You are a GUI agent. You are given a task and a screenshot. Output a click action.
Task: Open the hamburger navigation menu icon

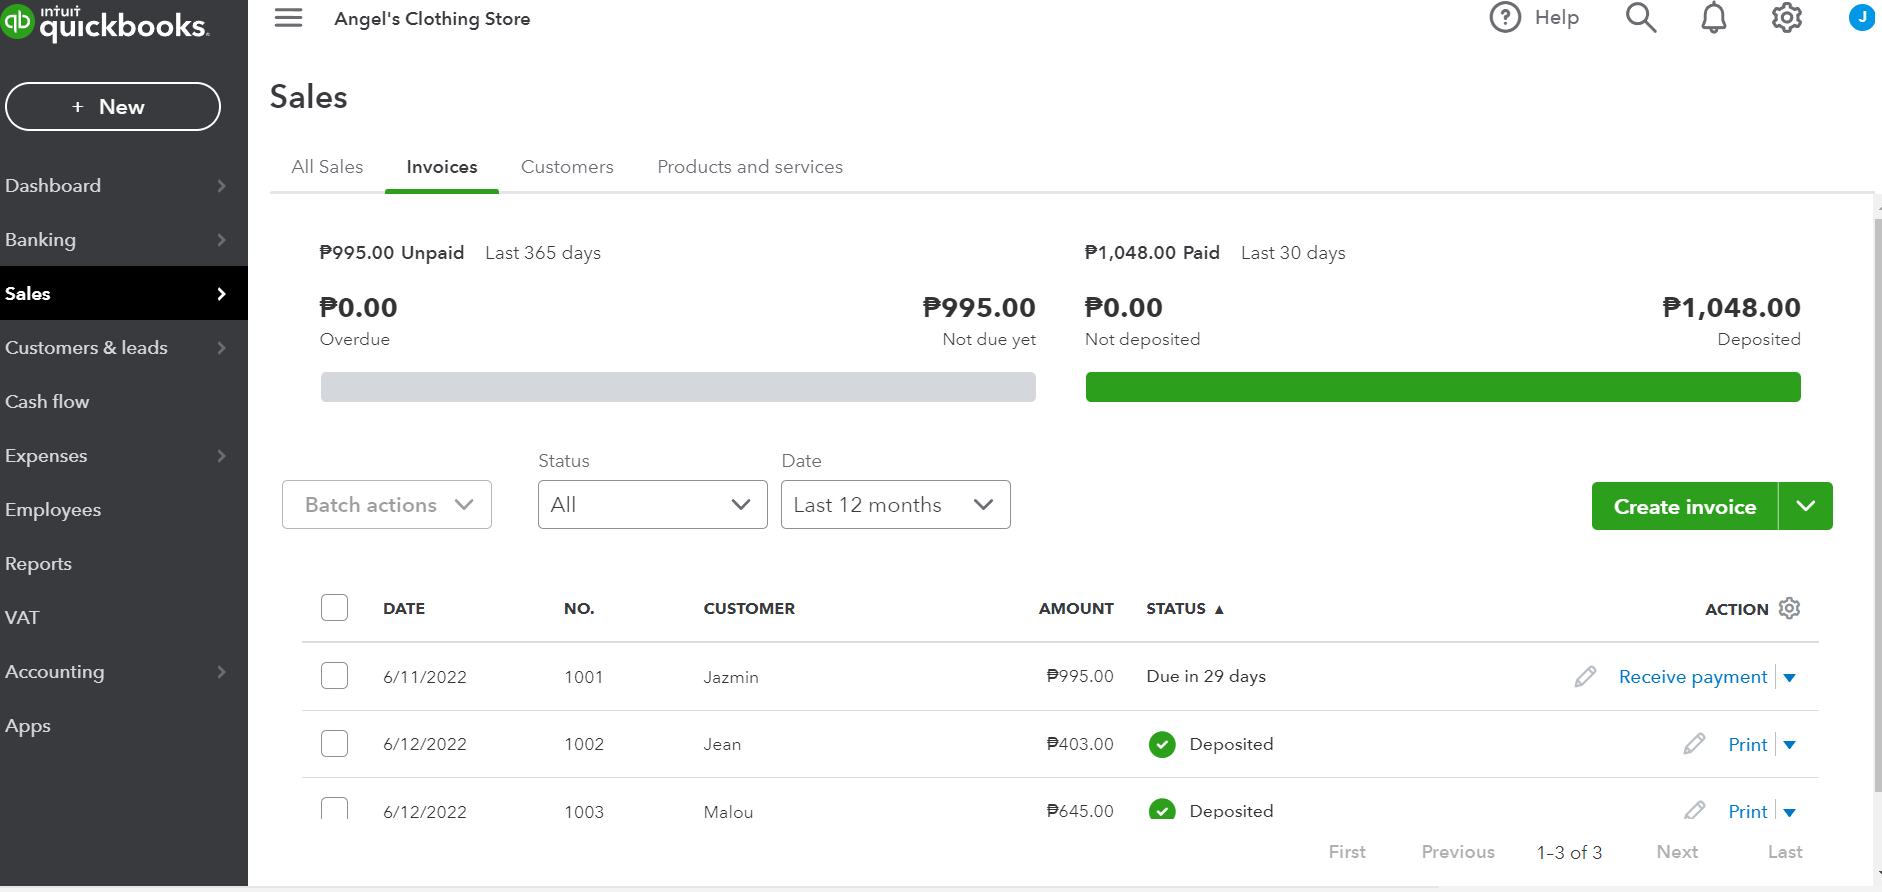tap(288, 18)
